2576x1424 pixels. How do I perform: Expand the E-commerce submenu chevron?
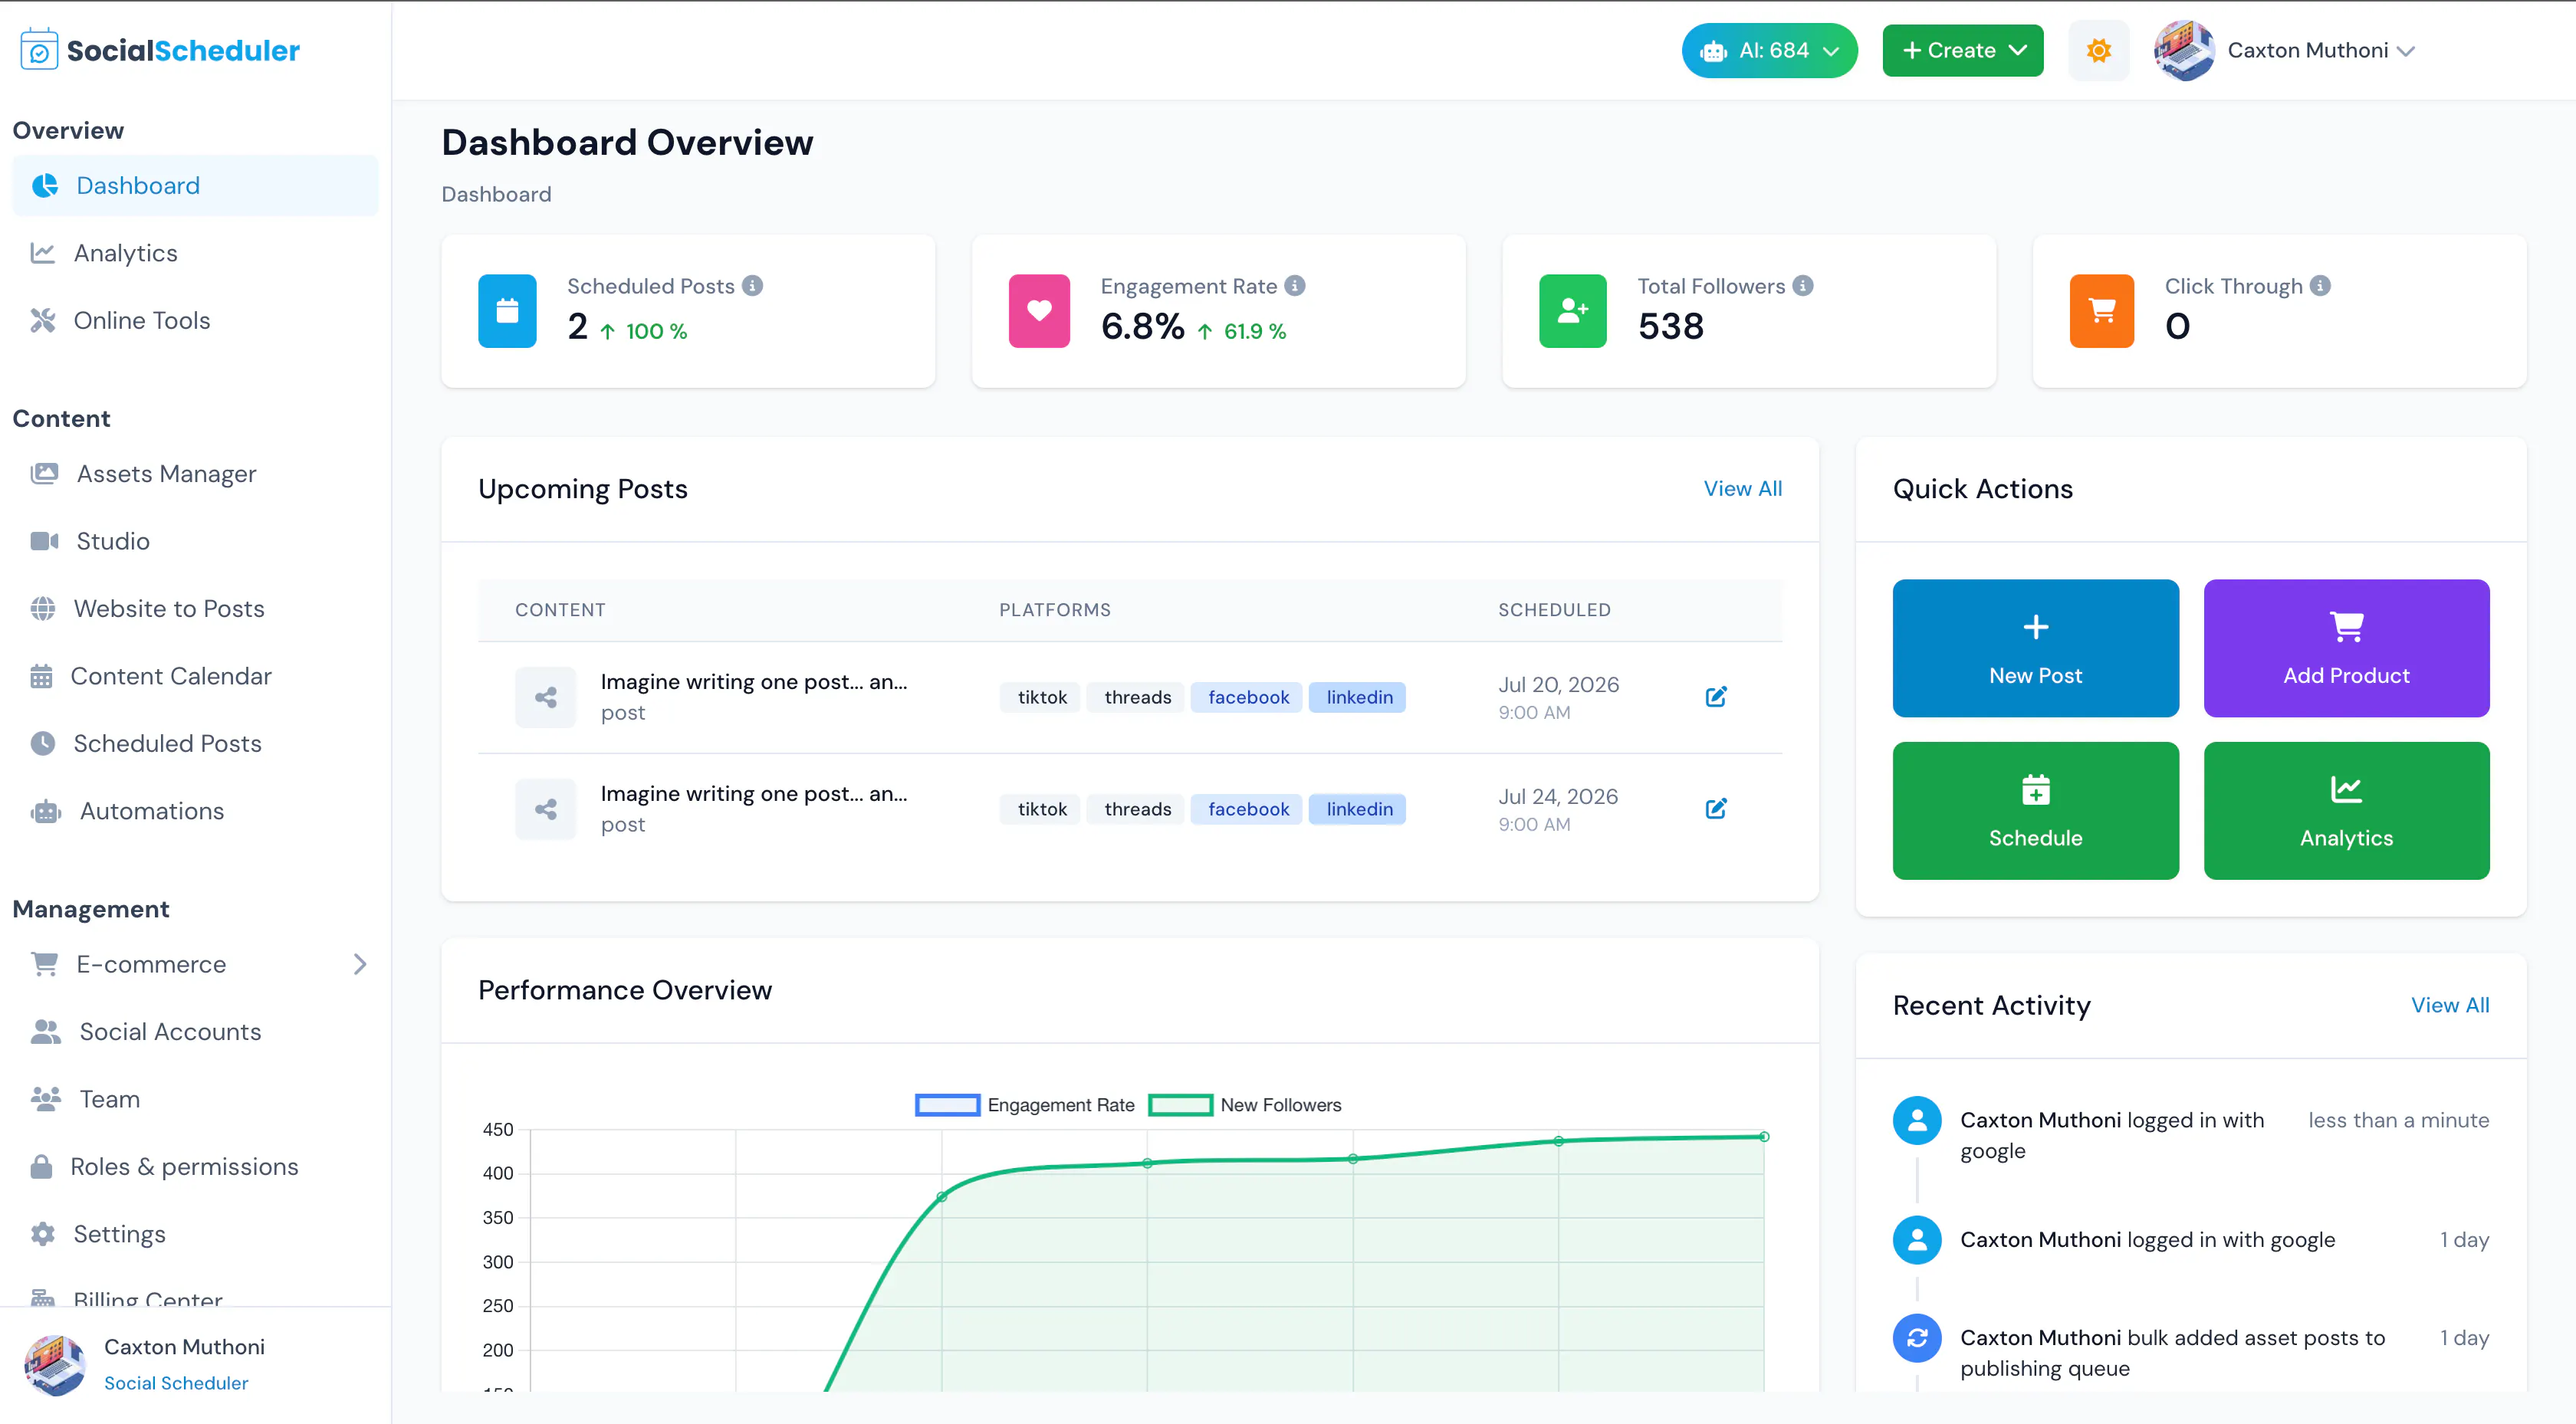tap(360, 964)
